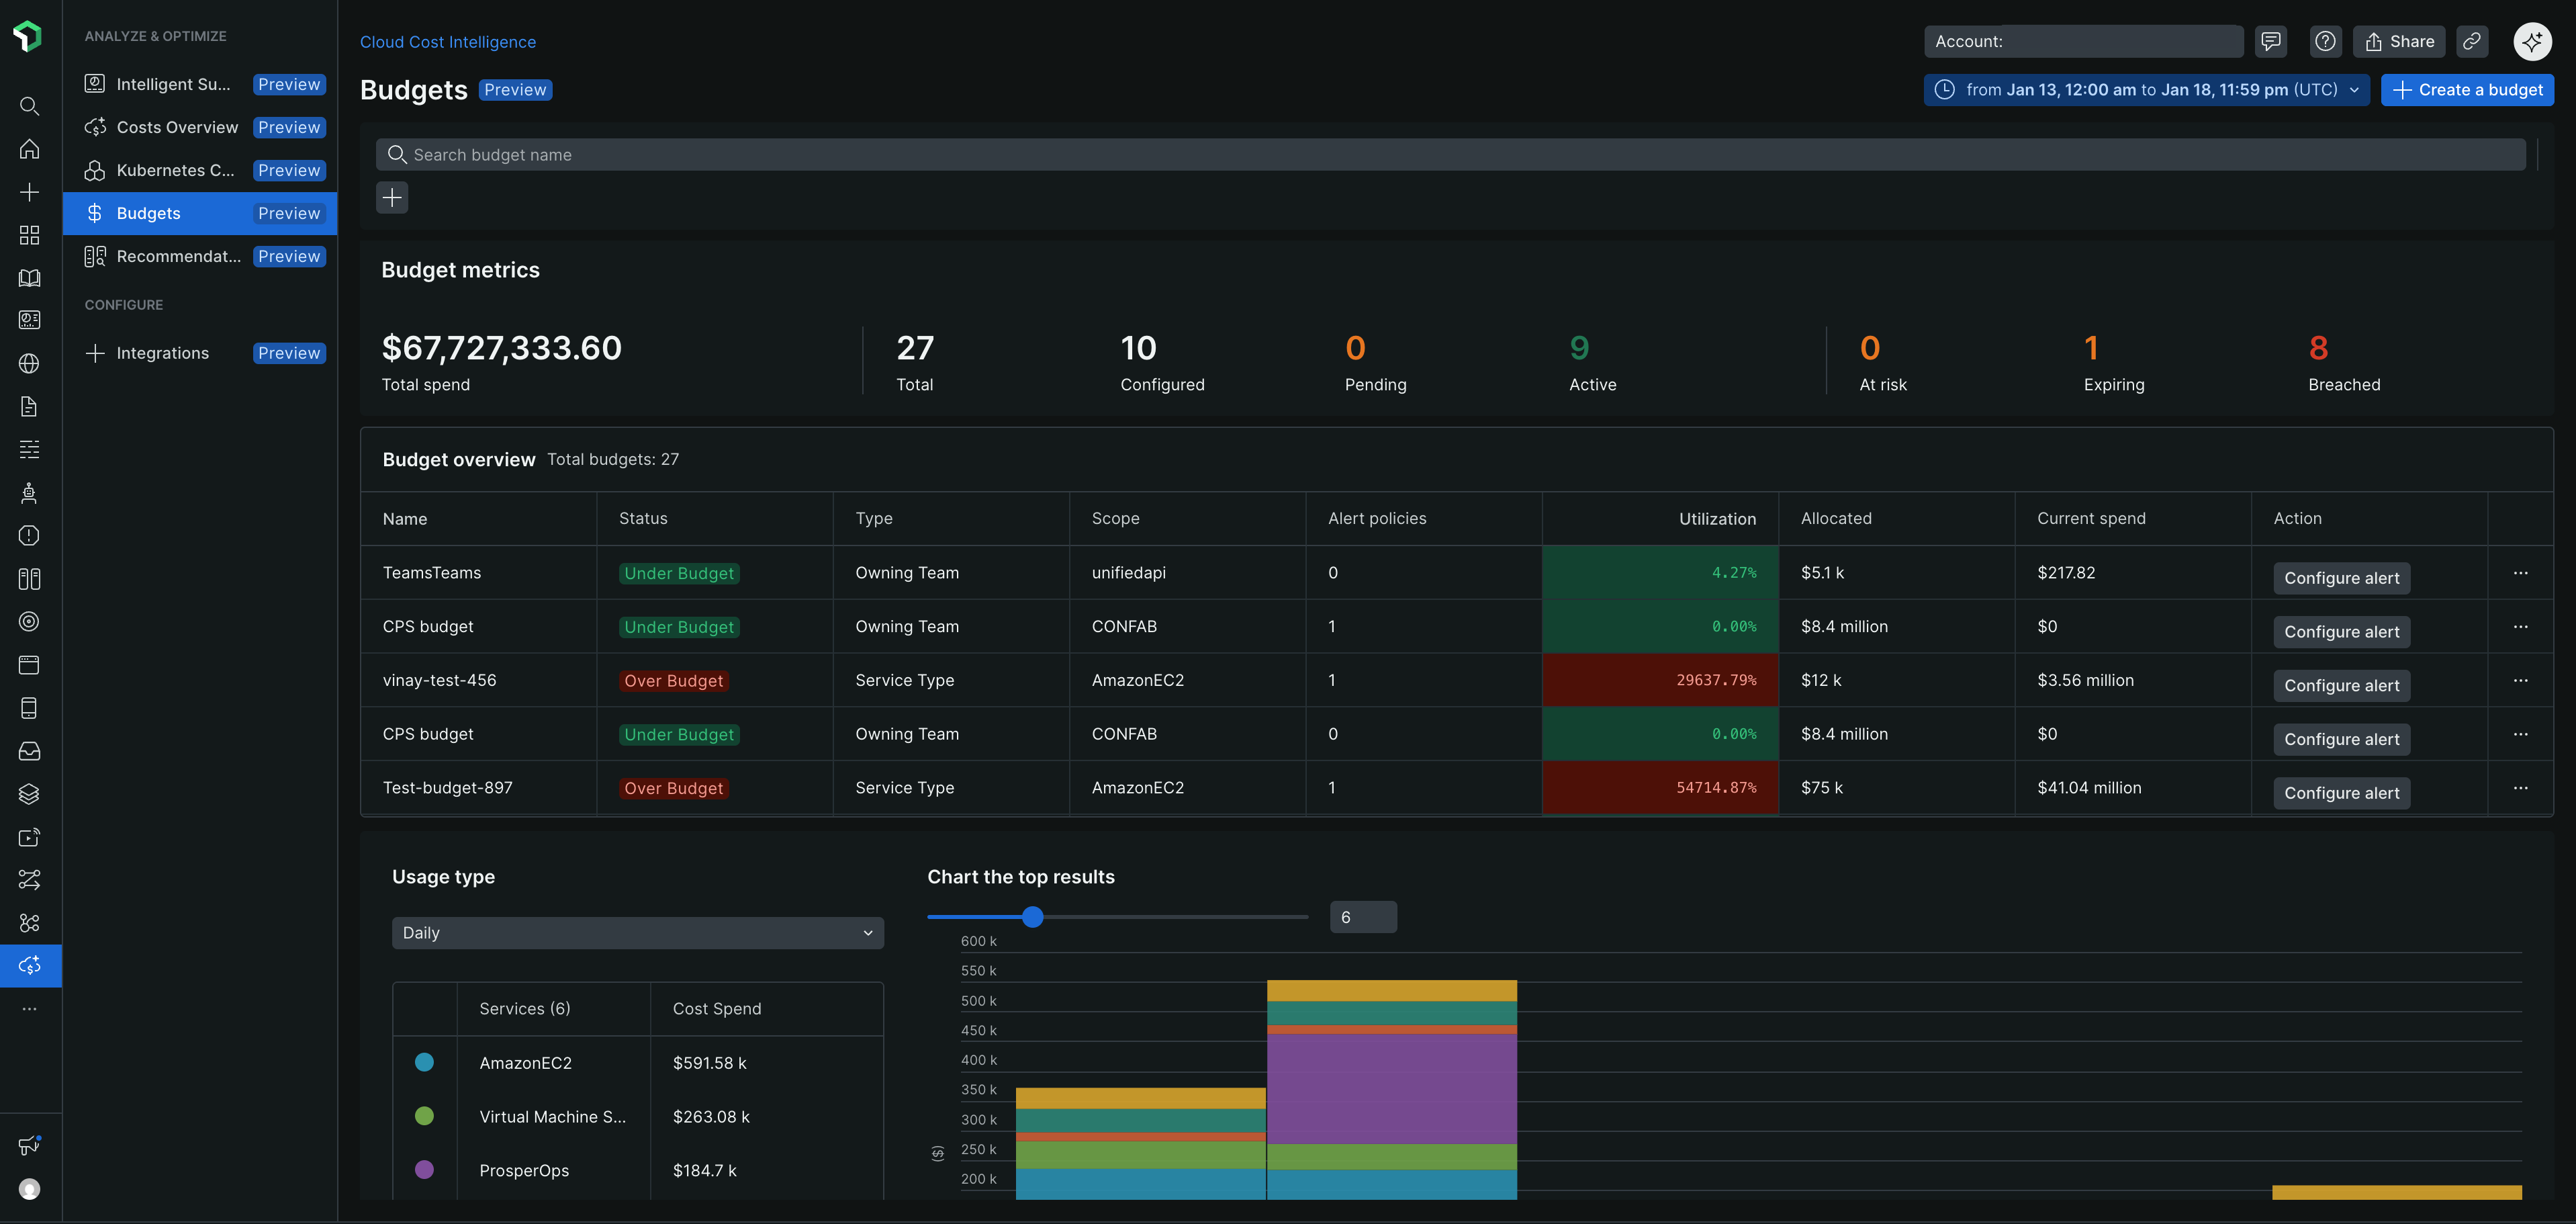Click the copy permalink chain icon

[x=2472, y=41]
